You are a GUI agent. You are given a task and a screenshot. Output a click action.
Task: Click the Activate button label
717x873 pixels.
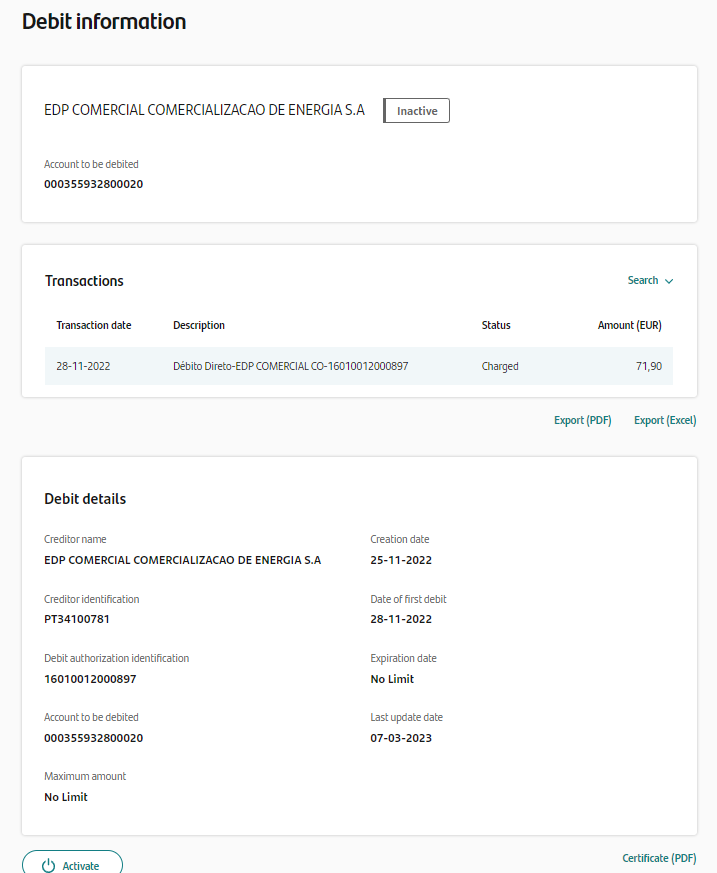pyautogui.click(x=81, y=866)
